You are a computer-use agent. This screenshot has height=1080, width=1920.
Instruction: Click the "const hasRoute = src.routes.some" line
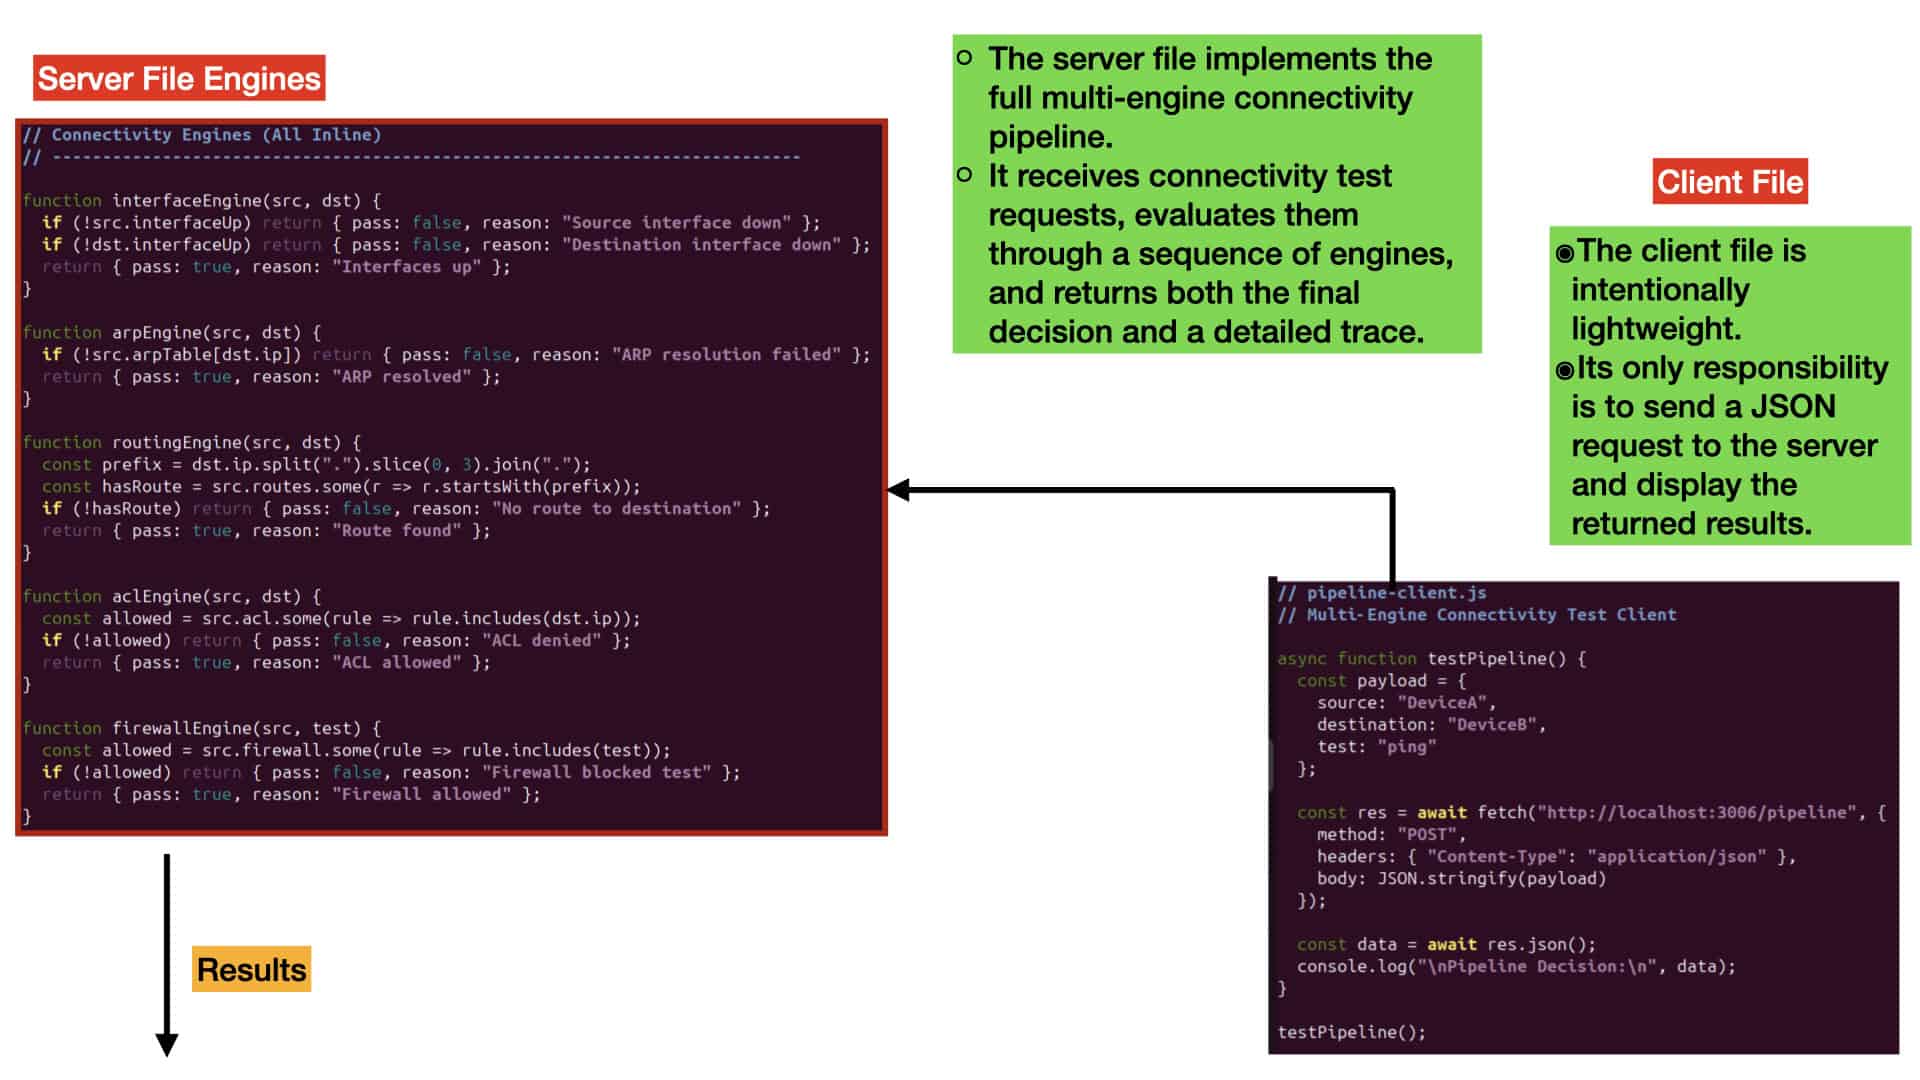341,487
